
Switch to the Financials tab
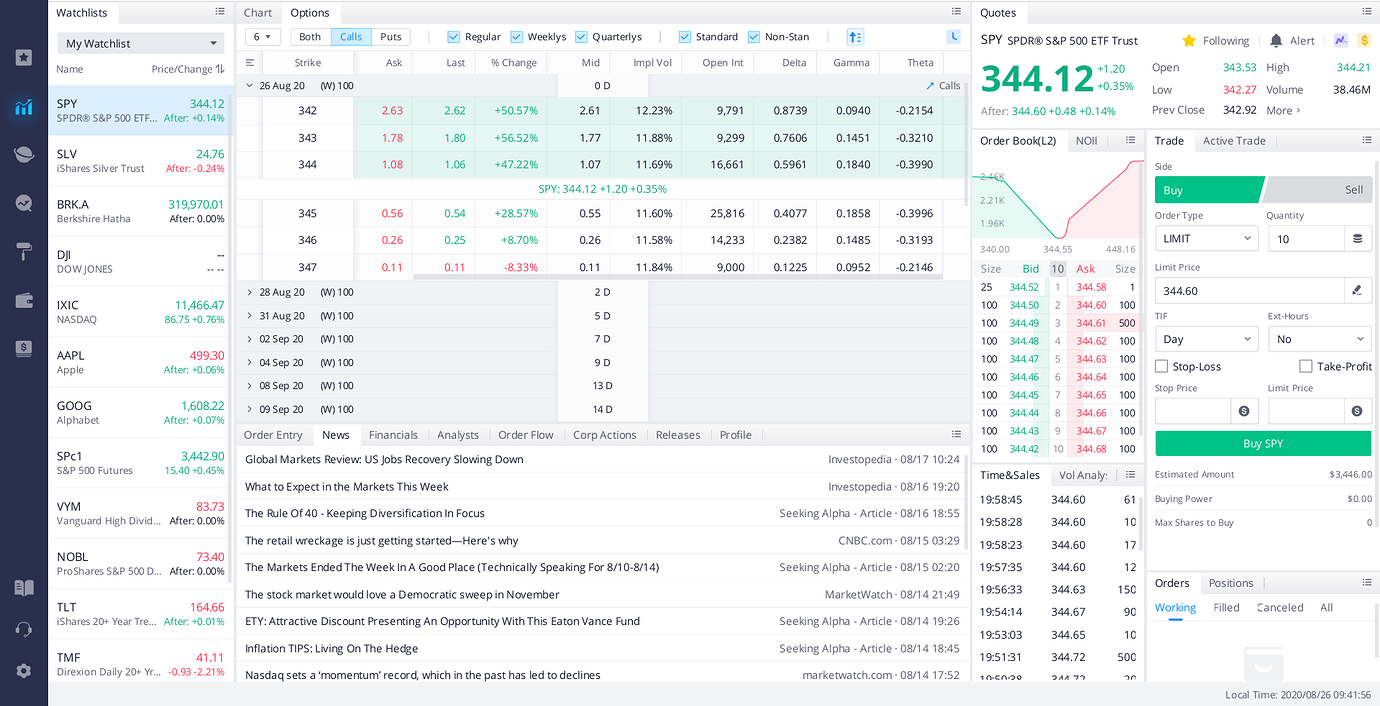click(x=393, y=435)
